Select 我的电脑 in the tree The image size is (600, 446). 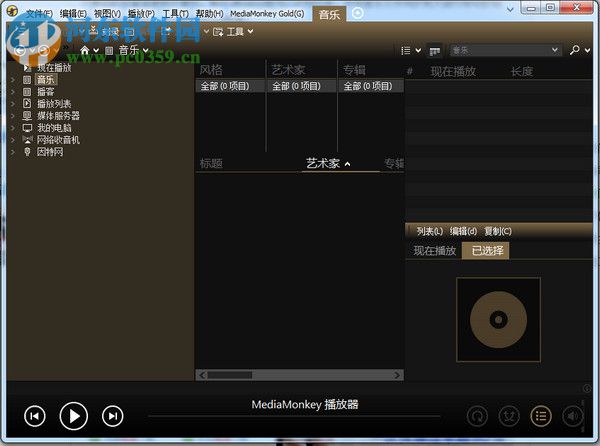[x=54, y=128]
